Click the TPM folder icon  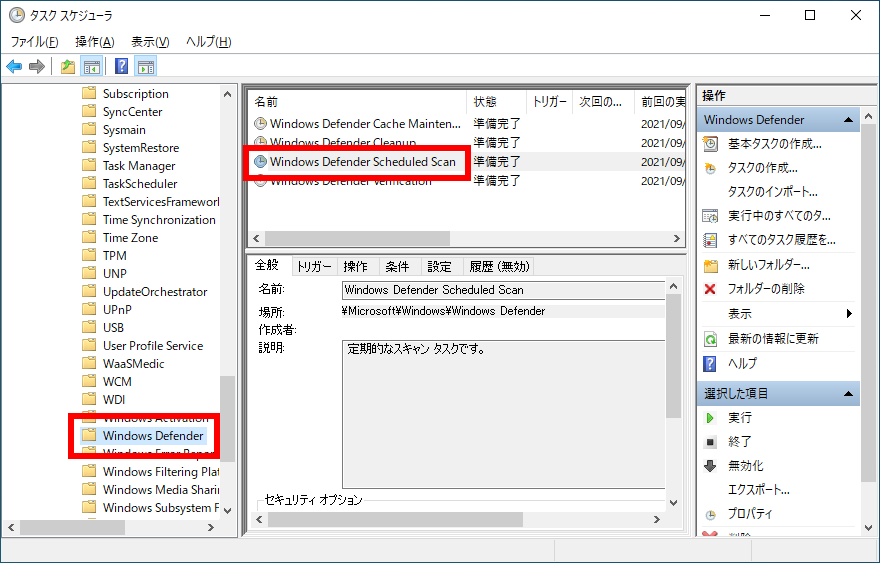tap(89, 255)
